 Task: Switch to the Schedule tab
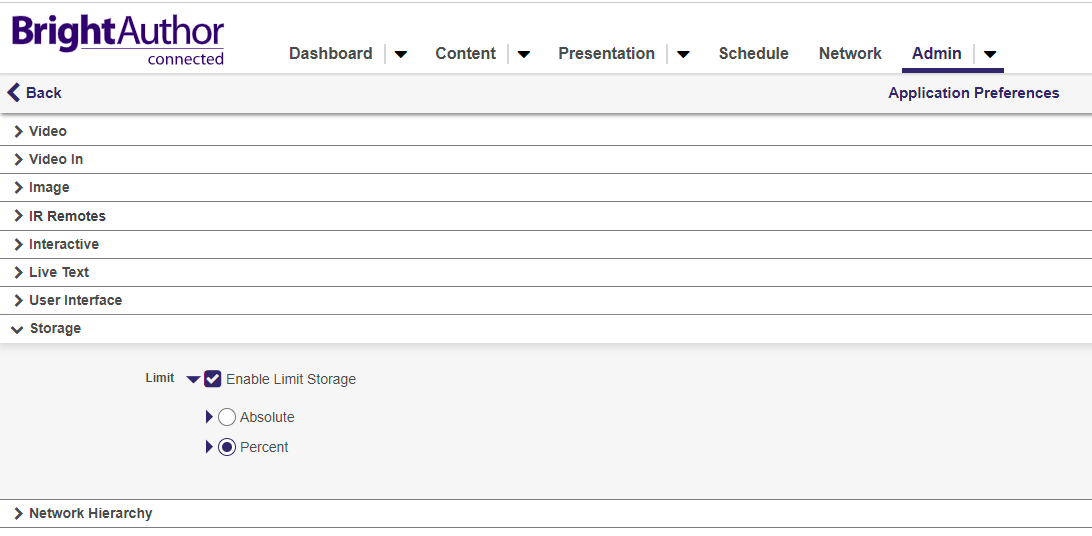[x=753, y=54]
